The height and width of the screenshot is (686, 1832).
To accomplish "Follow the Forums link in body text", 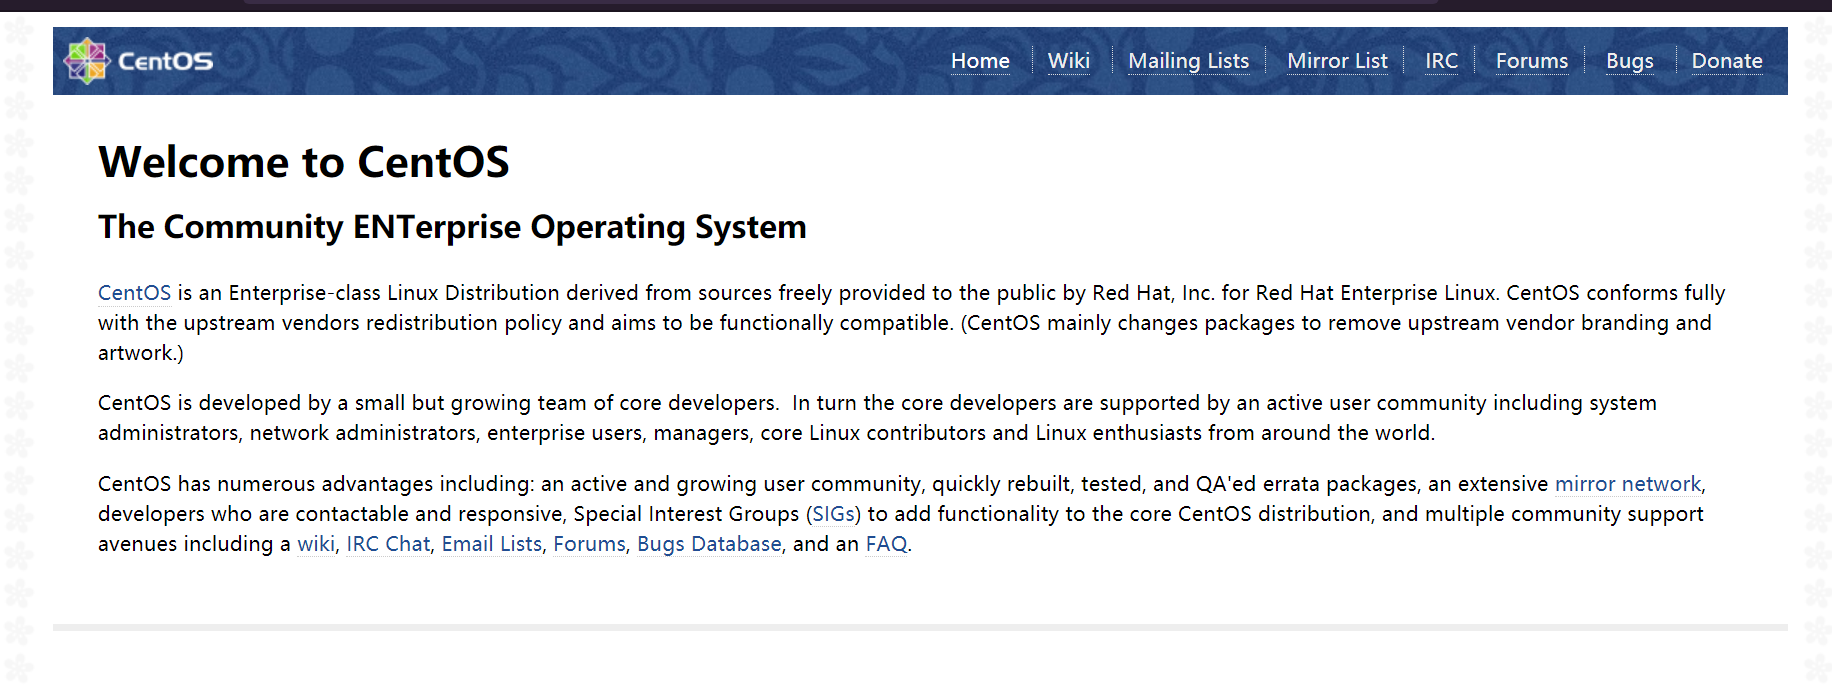I will click(589, 544).
